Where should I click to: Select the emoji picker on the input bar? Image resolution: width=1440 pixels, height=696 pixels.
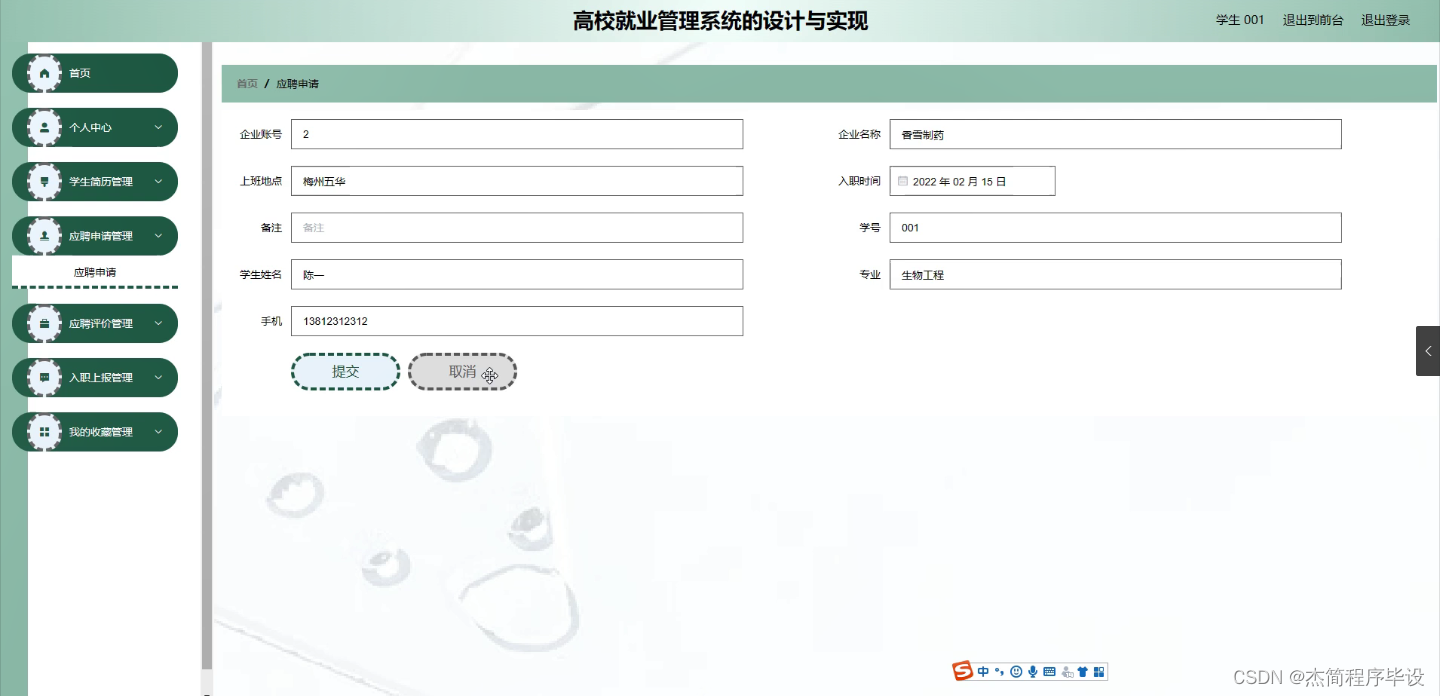click(1016, 671)
